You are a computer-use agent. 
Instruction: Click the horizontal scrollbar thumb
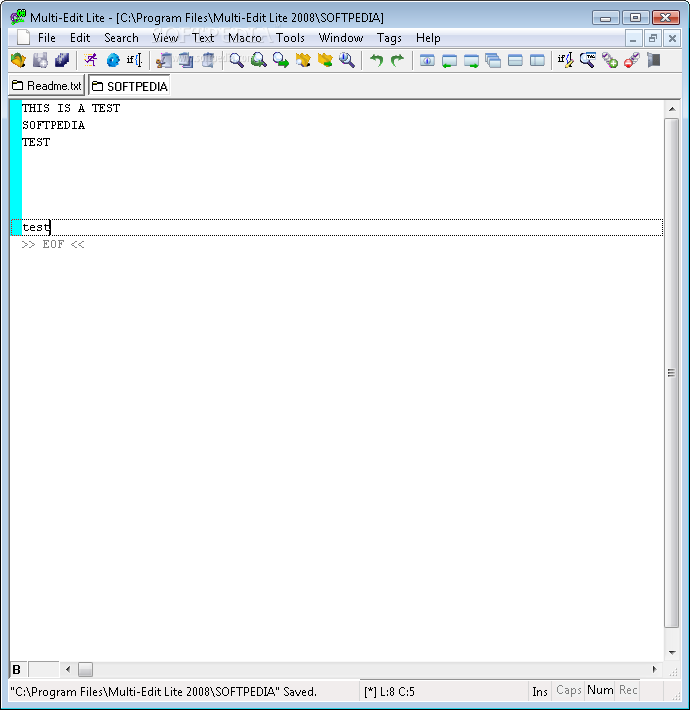[x=85, y=669]
